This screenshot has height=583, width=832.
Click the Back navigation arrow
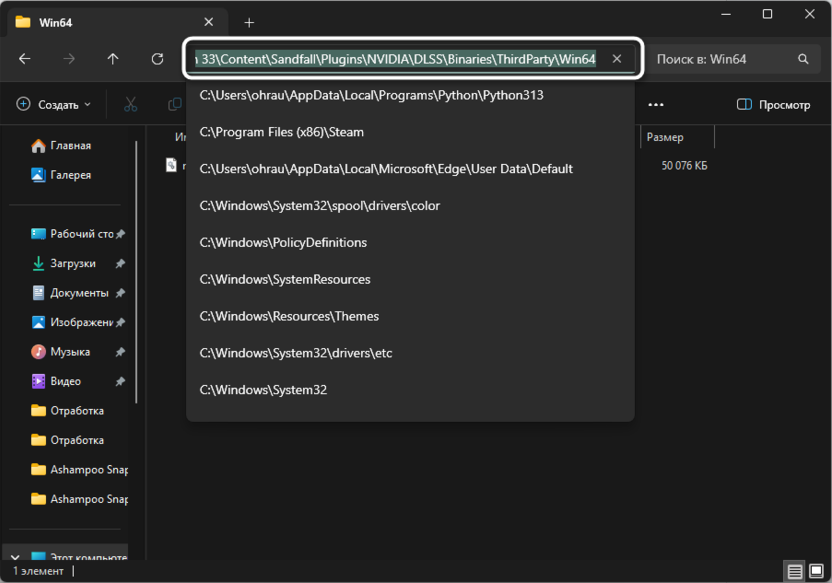point(25,59)
